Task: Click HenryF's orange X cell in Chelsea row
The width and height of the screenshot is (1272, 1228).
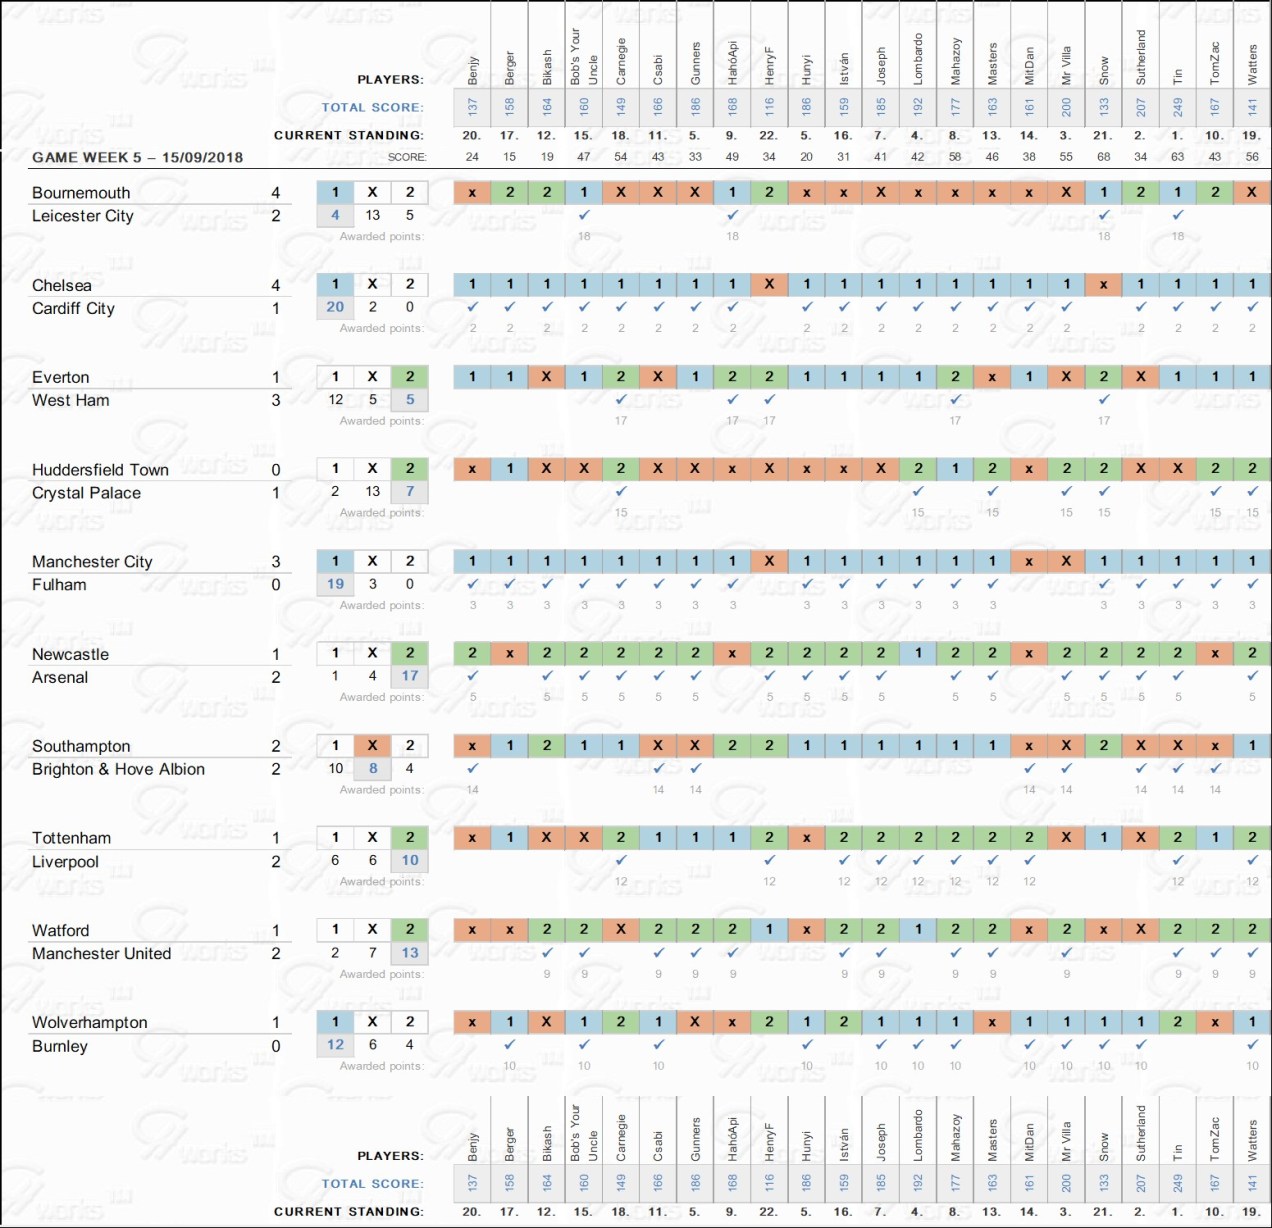Action: (x=769, y=284)
